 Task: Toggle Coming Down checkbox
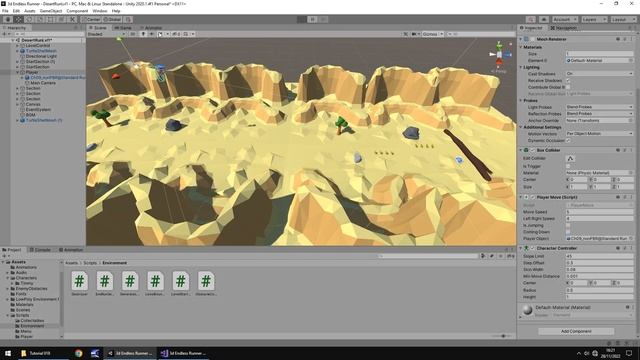click(568, 232)
